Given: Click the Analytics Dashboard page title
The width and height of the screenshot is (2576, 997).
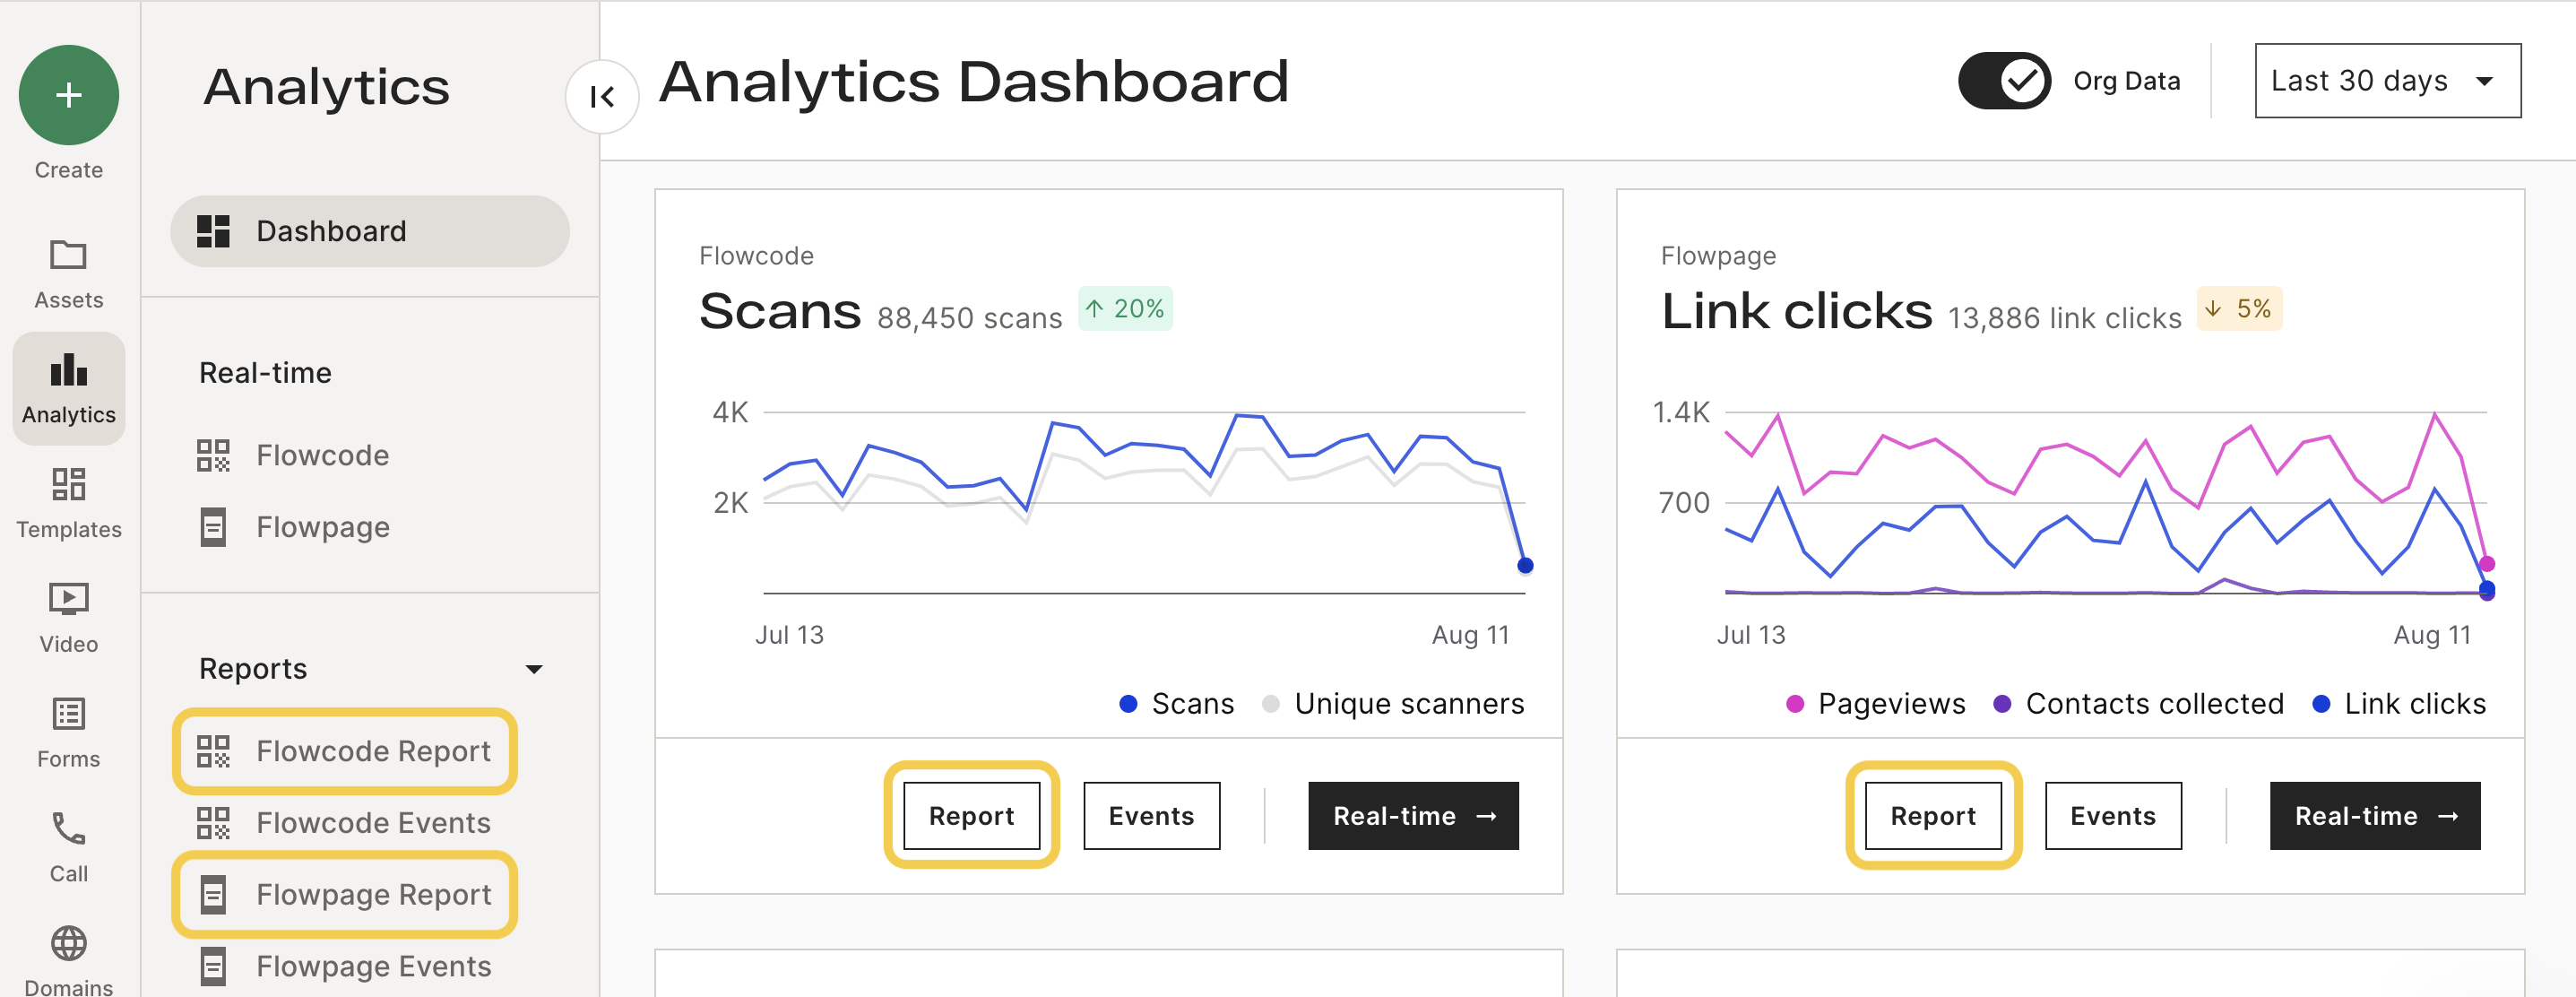Looking at the screenshot, I should (973, 81).
